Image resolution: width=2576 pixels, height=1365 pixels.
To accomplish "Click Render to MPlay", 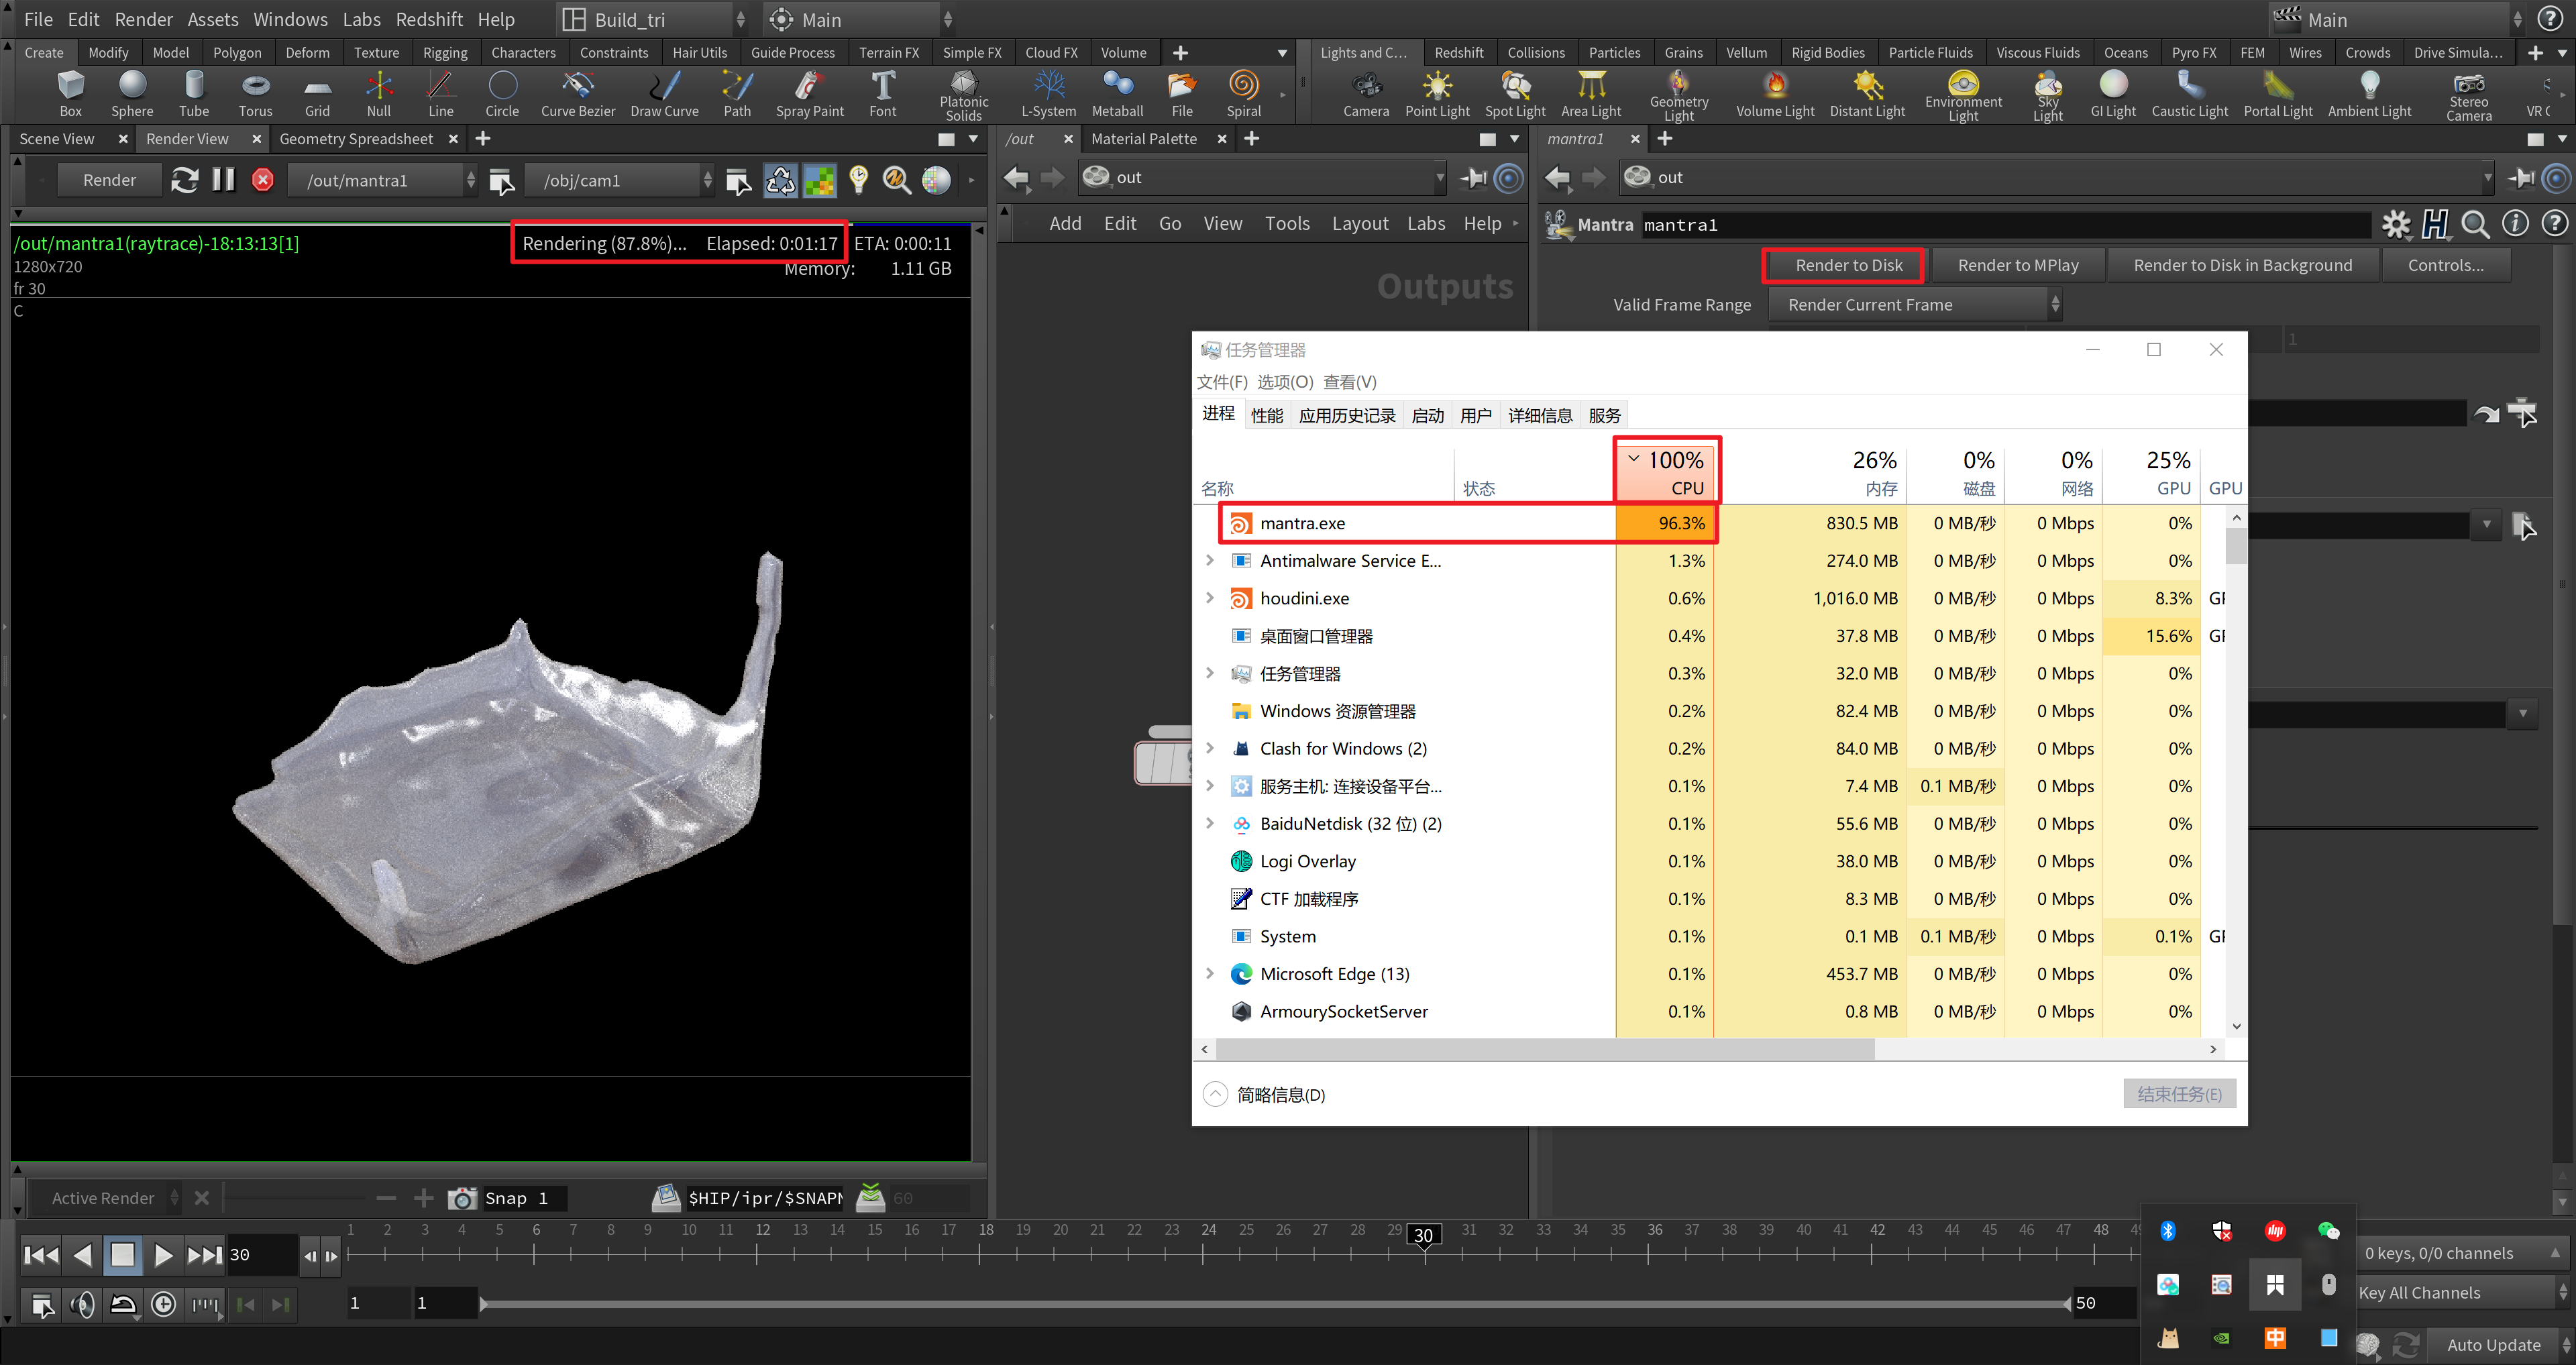I will pyautogui.click(x=2017, y=265).
